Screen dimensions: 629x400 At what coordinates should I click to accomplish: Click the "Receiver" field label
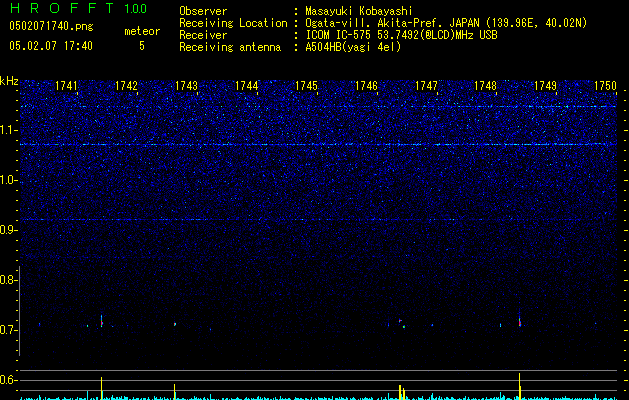(x=203, y=35)
